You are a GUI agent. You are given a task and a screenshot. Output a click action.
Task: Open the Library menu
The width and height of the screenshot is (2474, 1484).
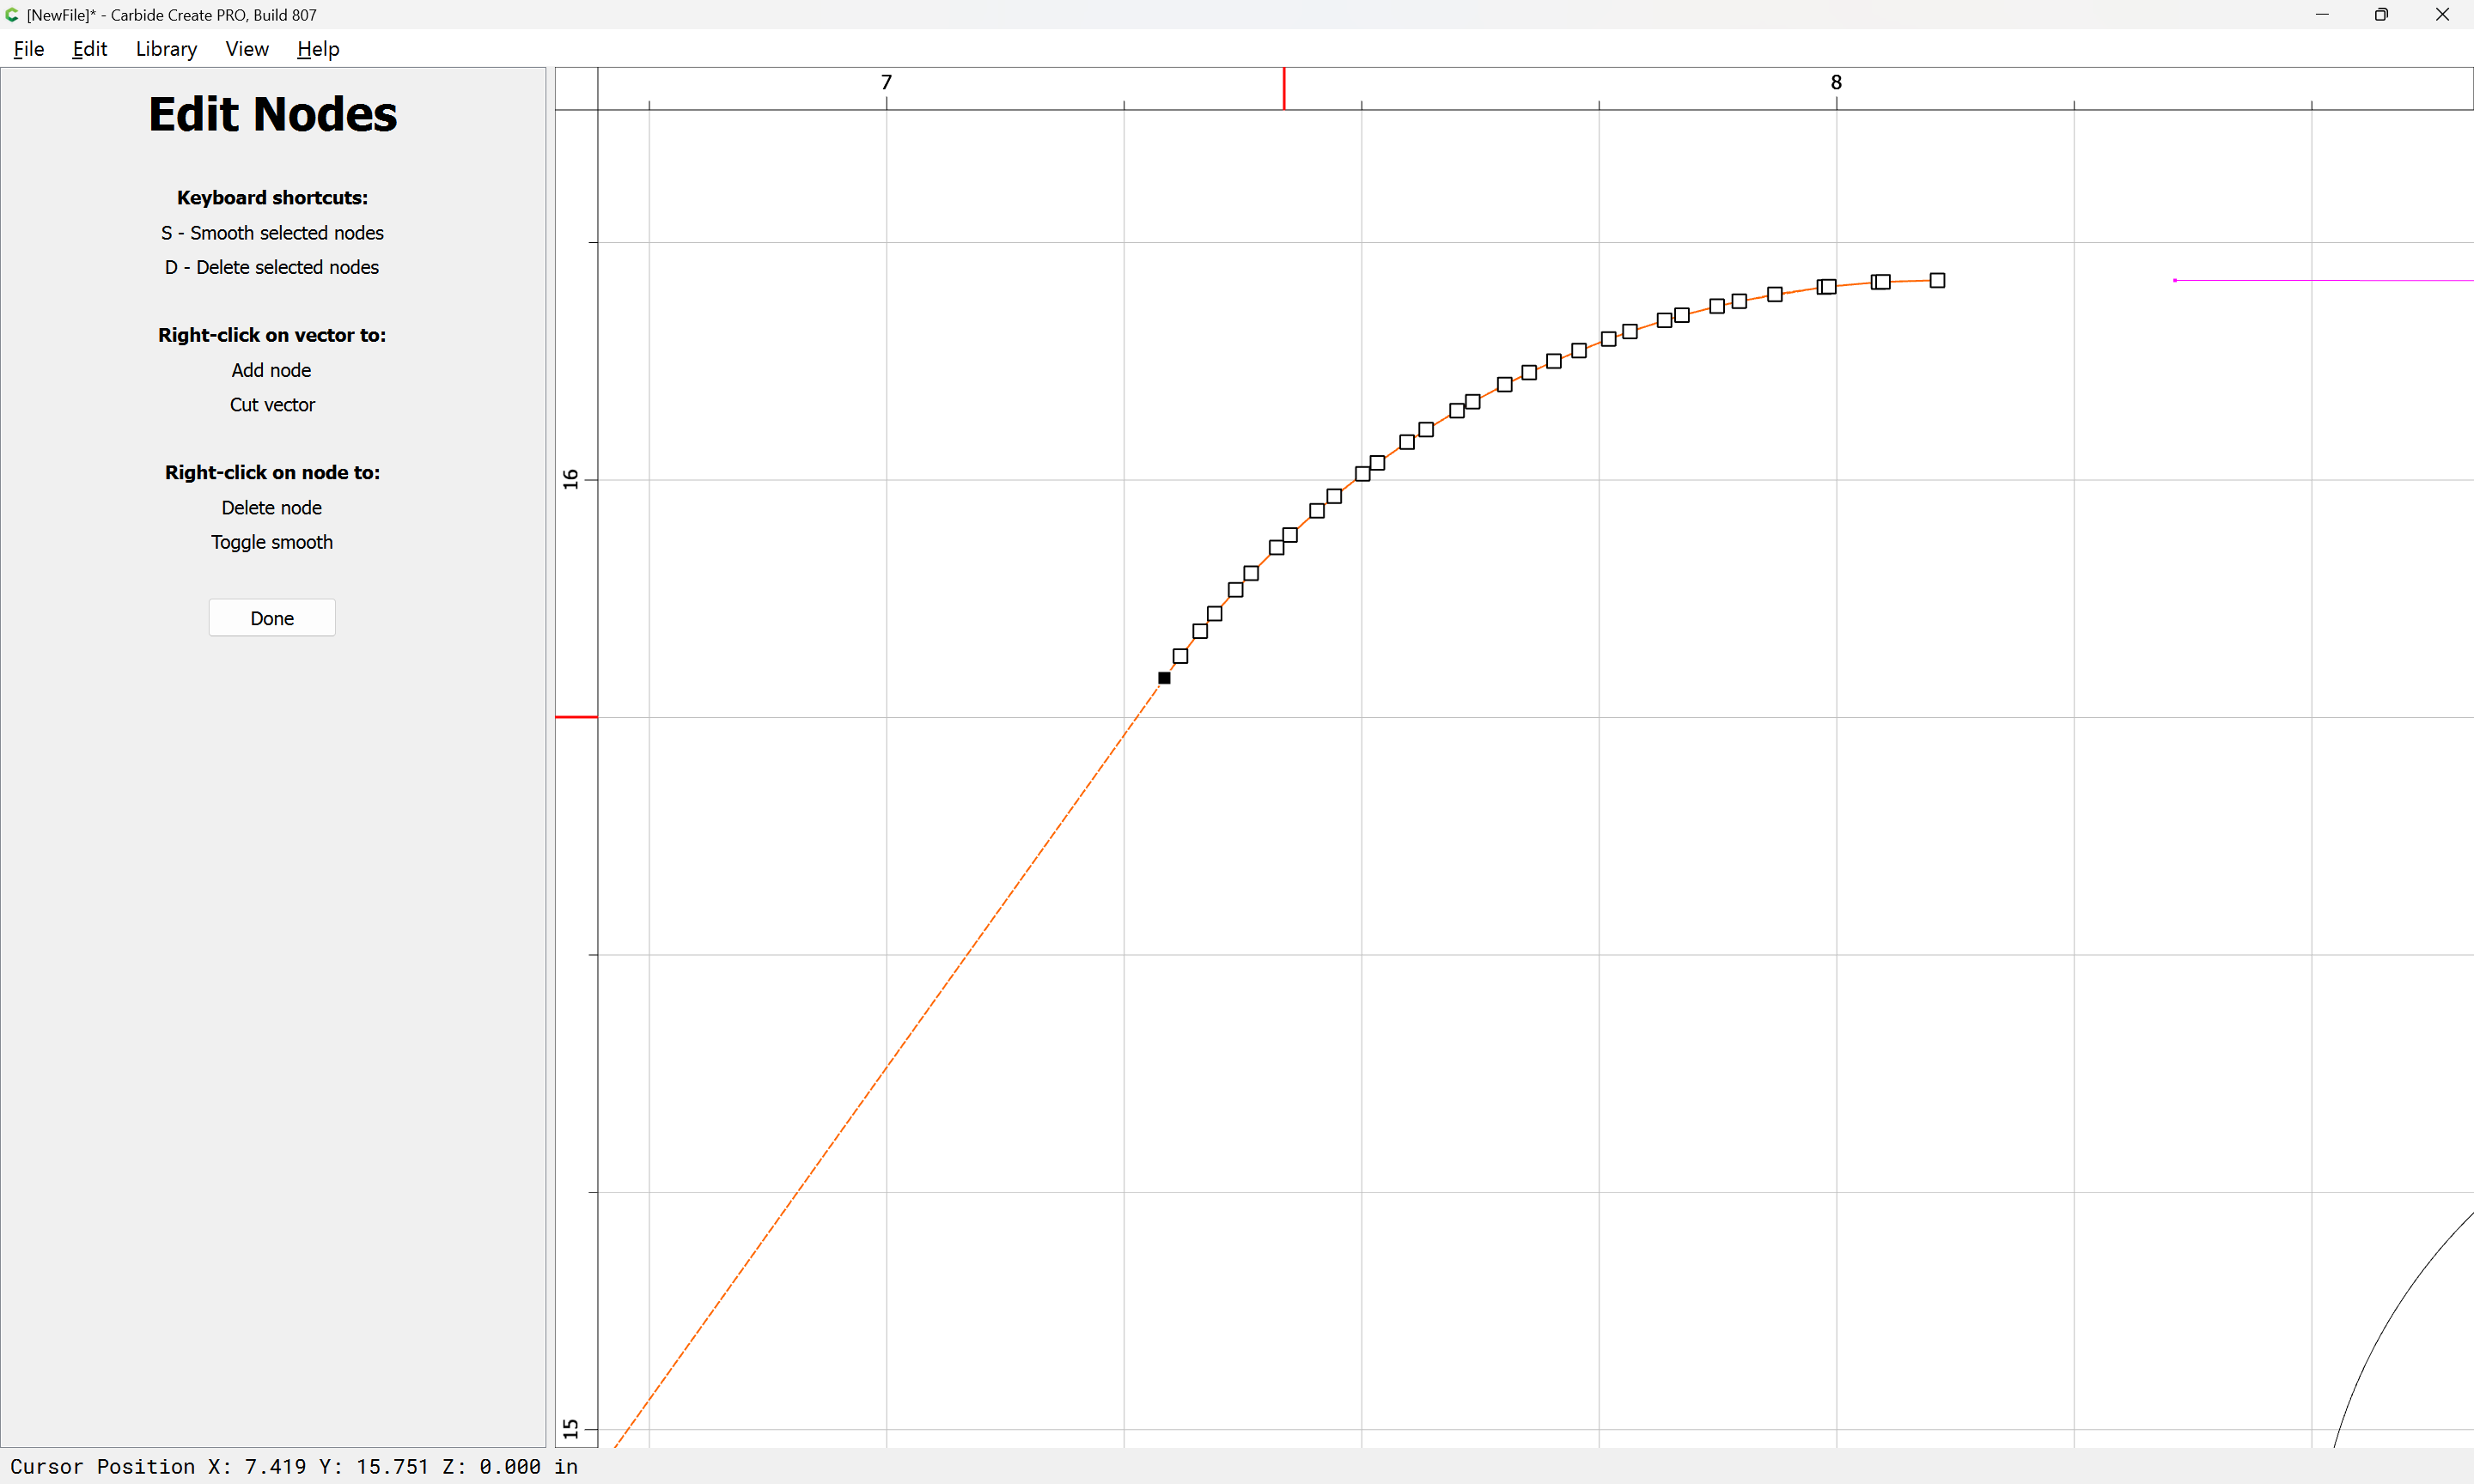(x=166, y=49)
